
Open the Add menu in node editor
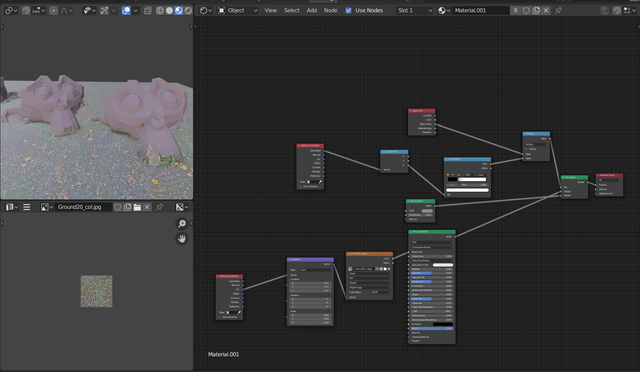tap(312, 11)
